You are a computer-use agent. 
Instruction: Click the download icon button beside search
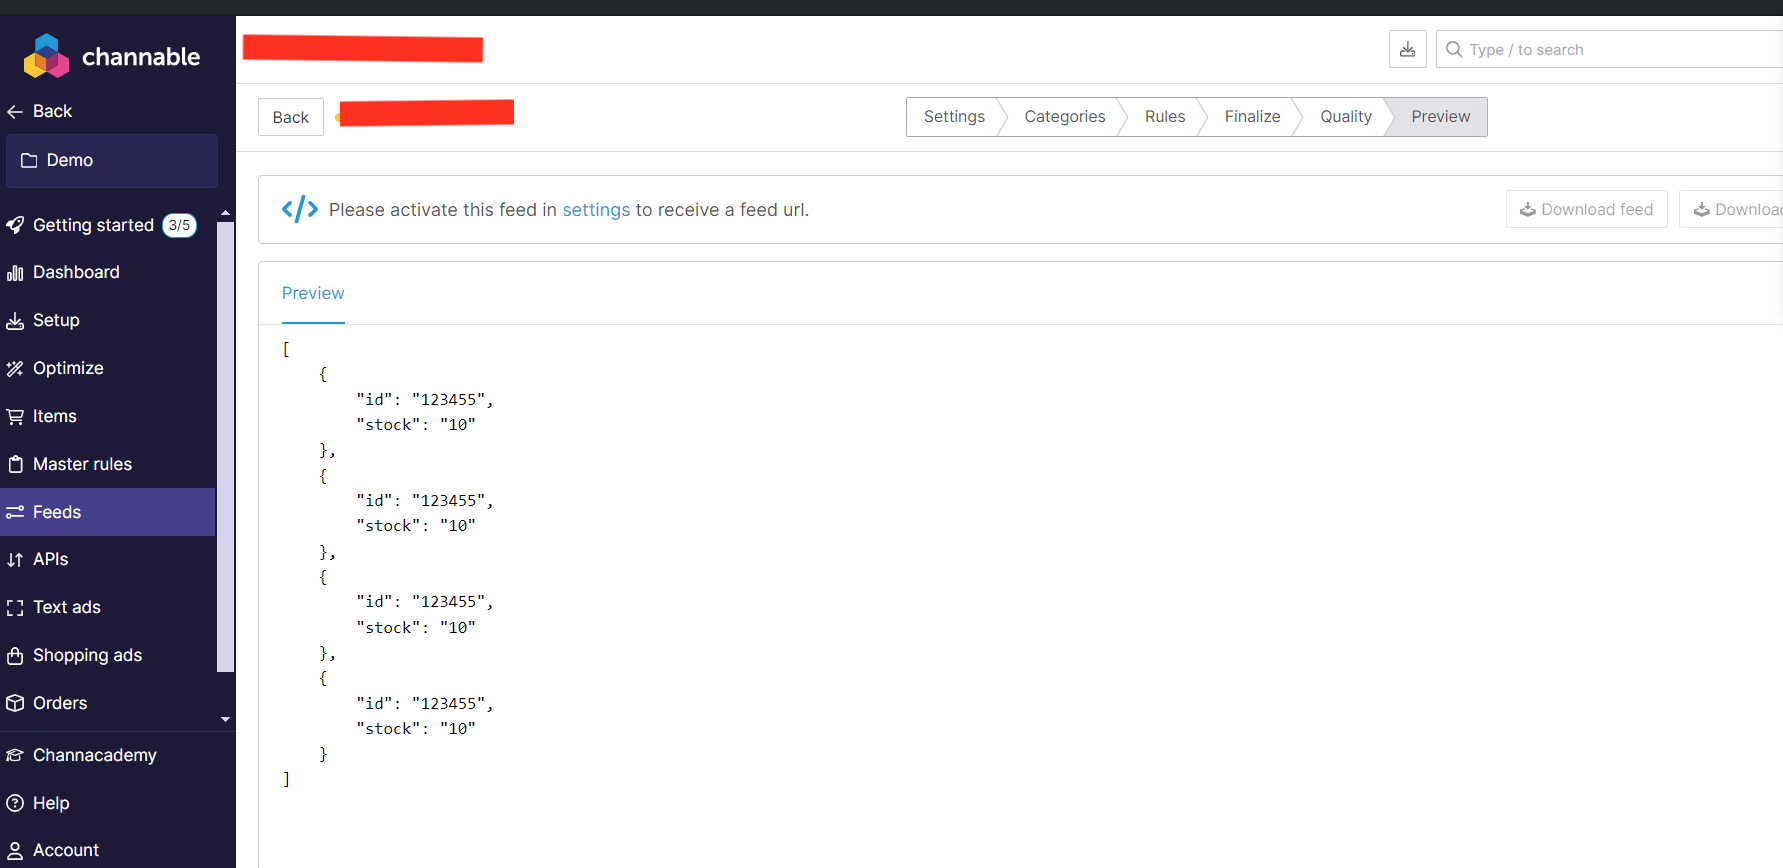(1407, 49)
